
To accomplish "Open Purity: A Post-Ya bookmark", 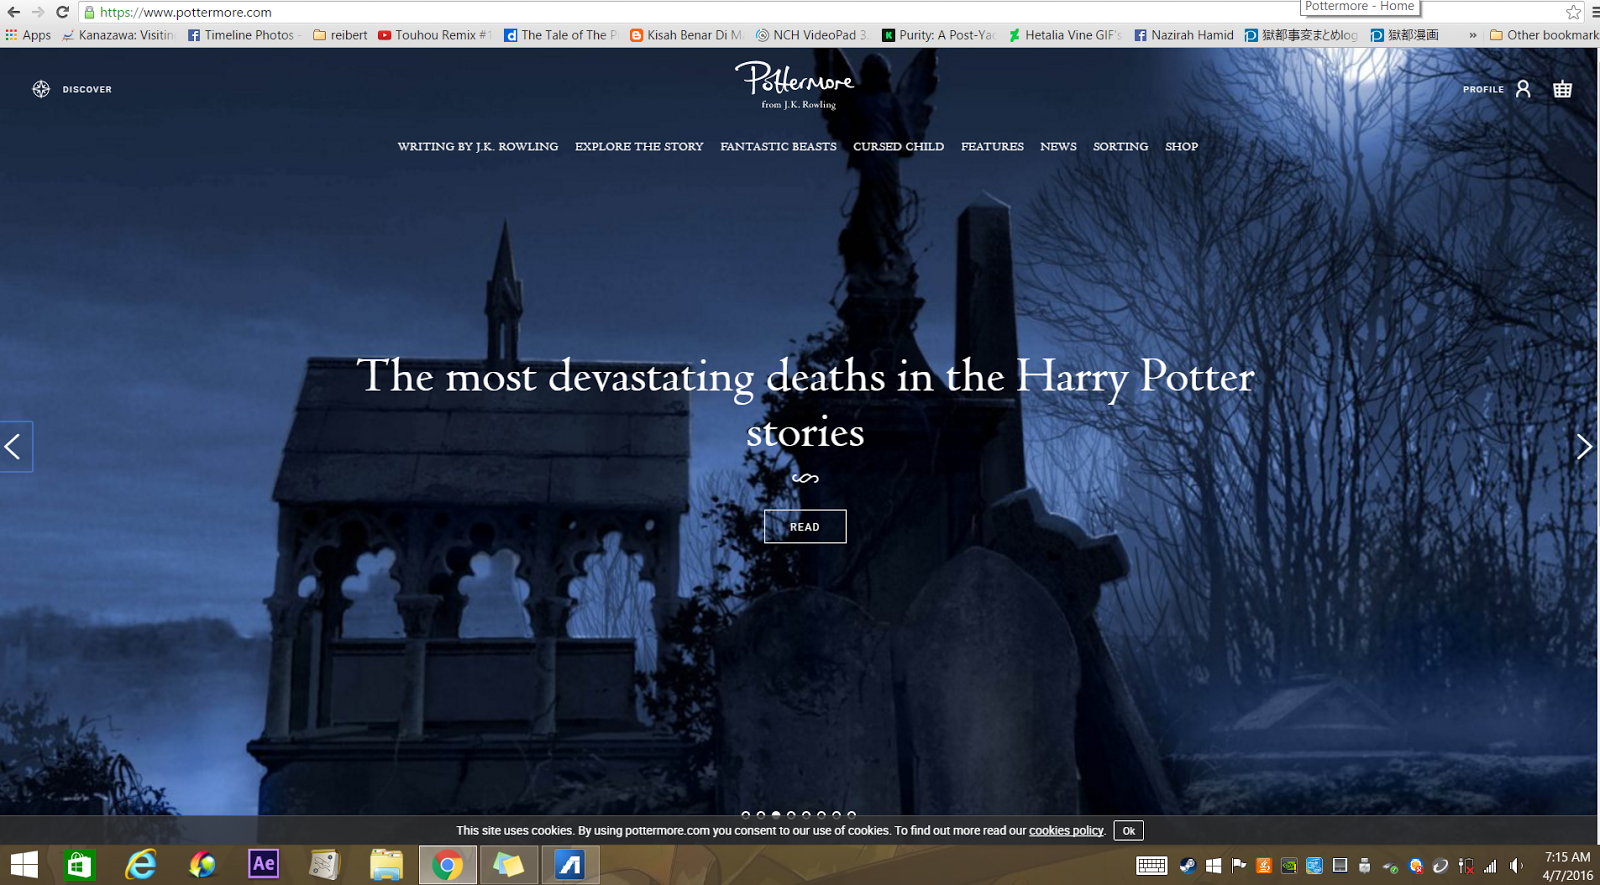I will (x=939, y=35).
